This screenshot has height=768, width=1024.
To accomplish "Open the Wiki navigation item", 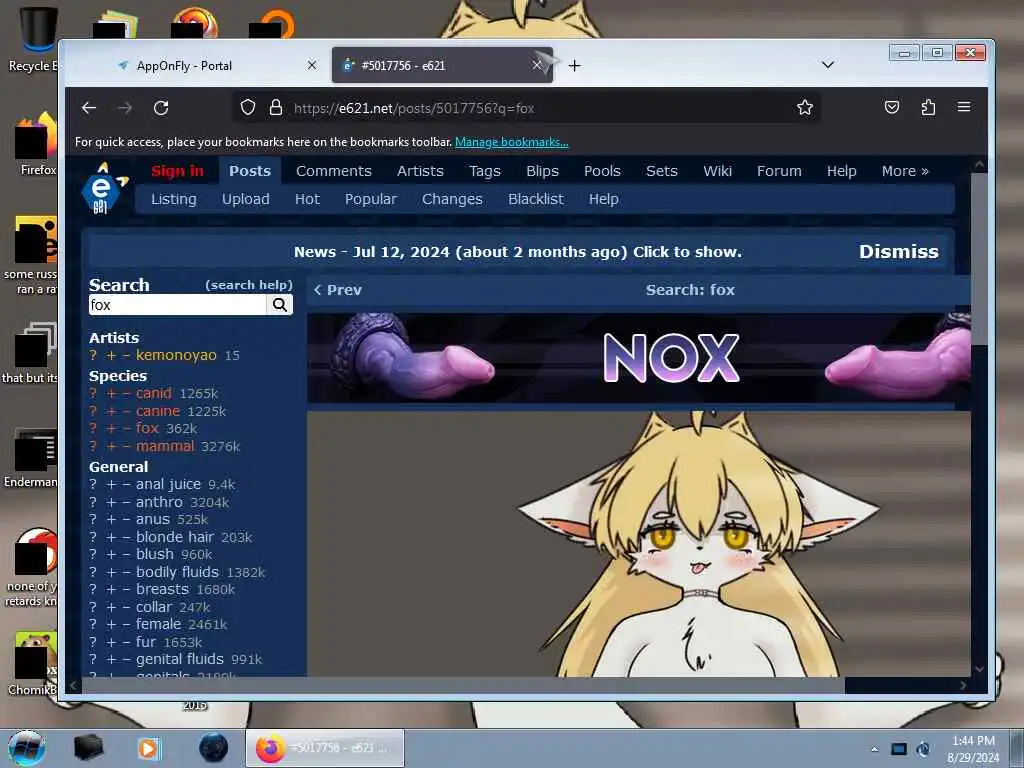I will pyautogui.click(x=717, y=171).
